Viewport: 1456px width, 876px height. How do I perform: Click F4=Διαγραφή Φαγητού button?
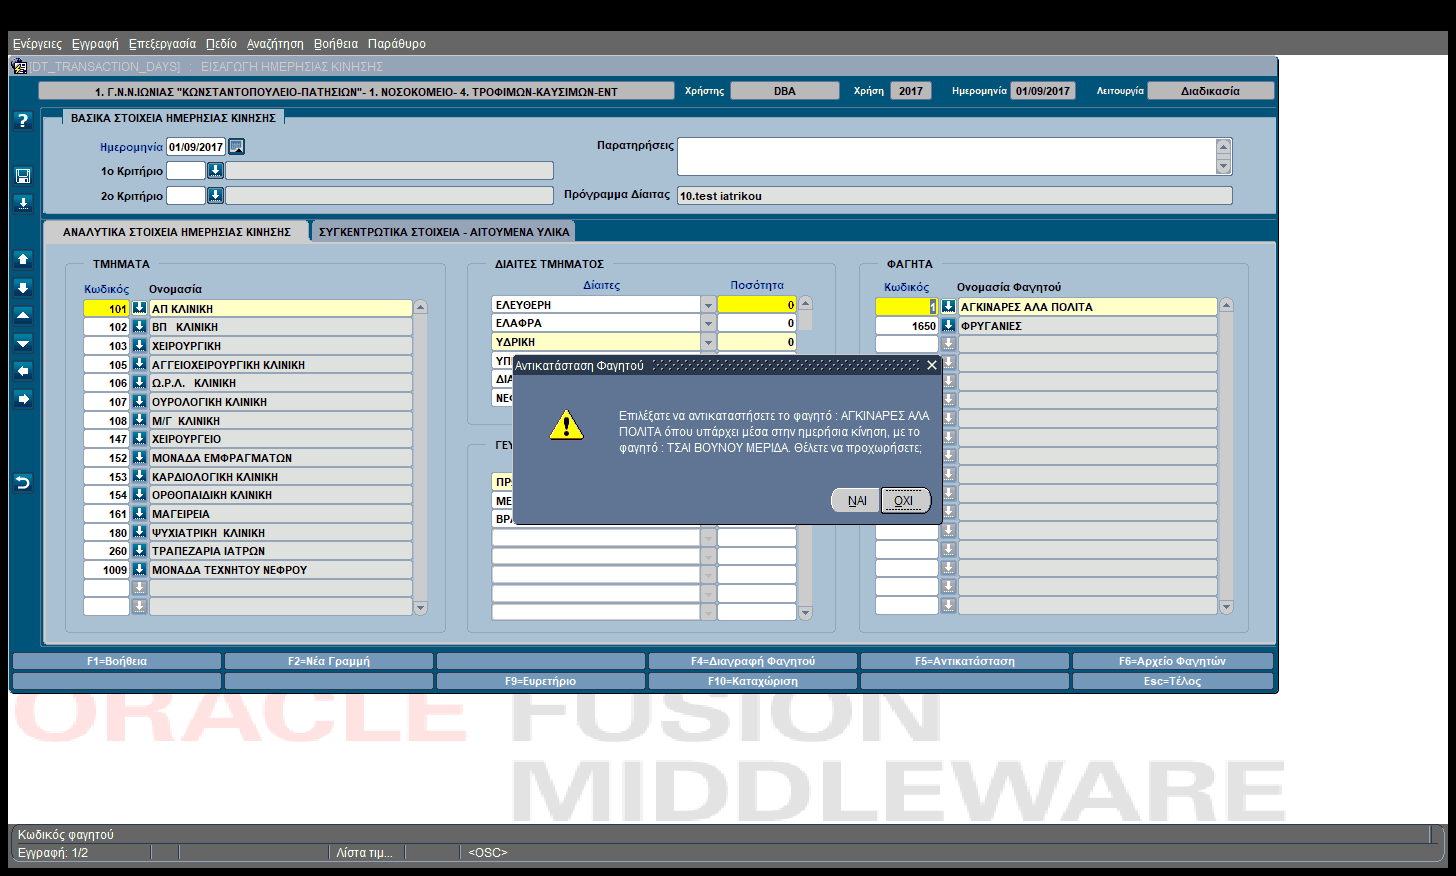(753, 661)
